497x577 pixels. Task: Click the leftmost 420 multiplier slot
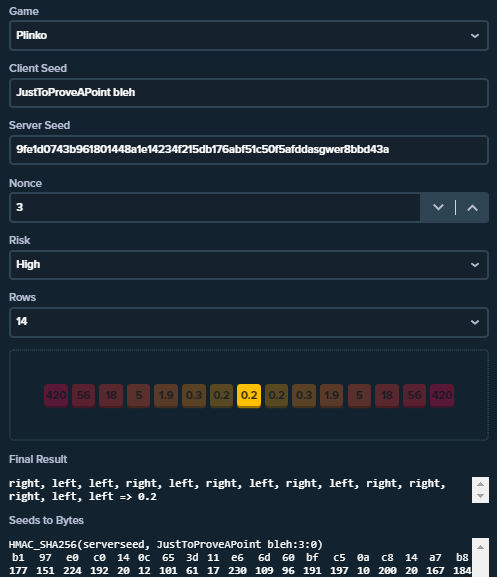[x=56, y=396]
